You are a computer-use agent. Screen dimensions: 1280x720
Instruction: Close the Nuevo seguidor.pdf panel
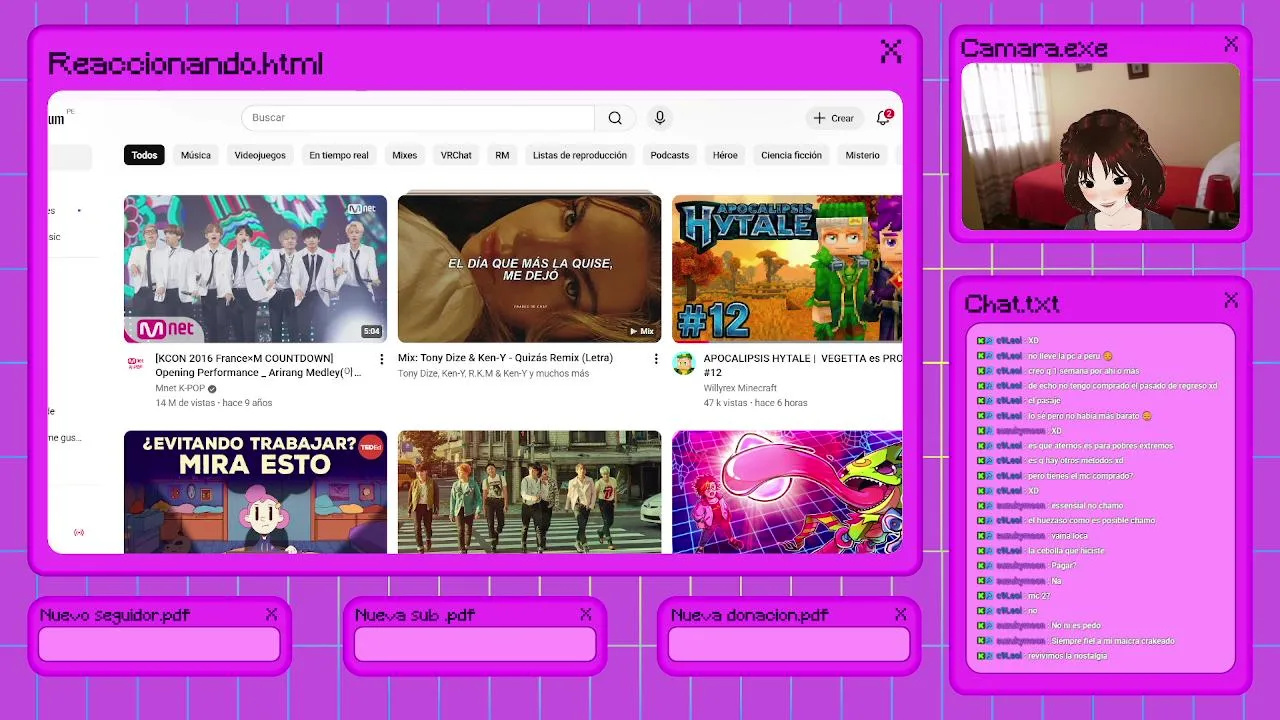(271, 614)
